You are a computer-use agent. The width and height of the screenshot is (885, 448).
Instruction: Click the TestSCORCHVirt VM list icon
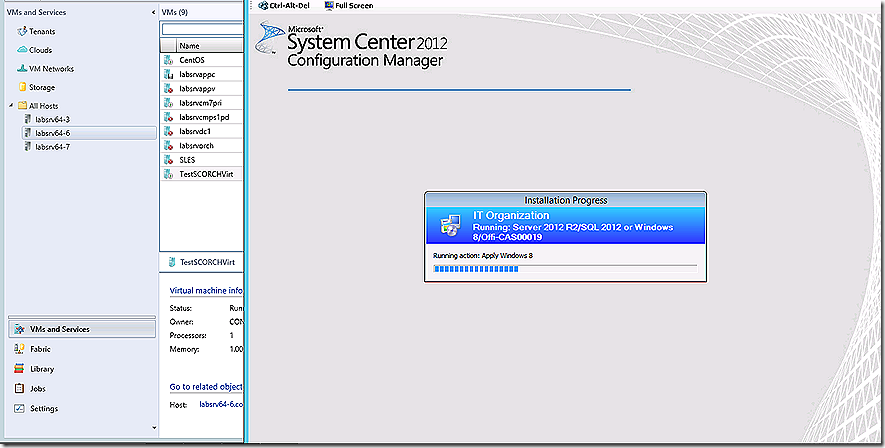click(168, 174)
